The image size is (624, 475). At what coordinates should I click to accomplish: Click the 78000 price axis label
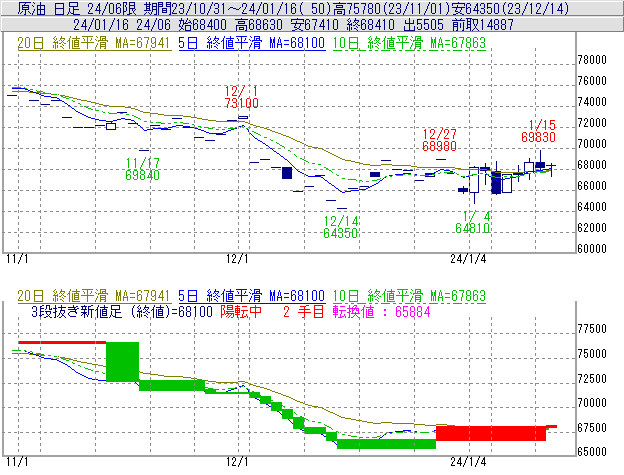(592, 60)
